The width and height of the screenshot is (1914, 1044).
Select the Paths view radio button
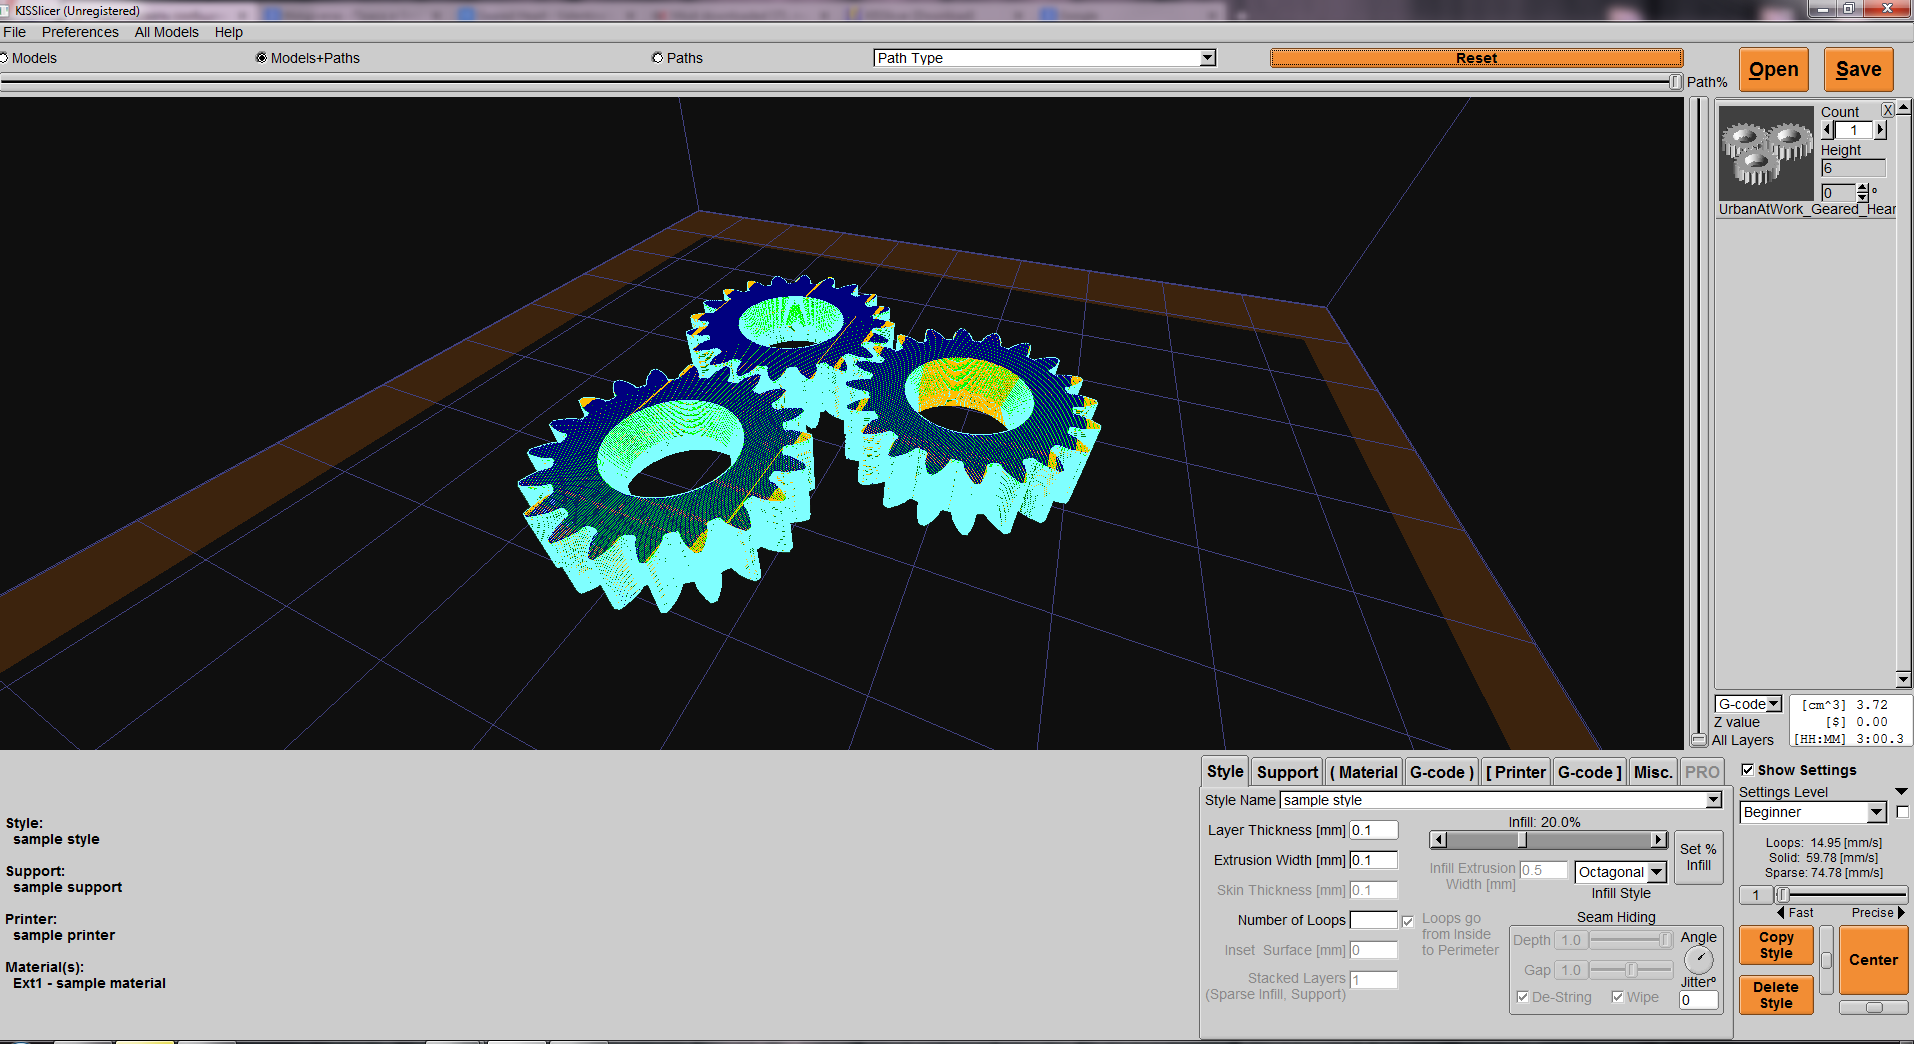(657, 58)
